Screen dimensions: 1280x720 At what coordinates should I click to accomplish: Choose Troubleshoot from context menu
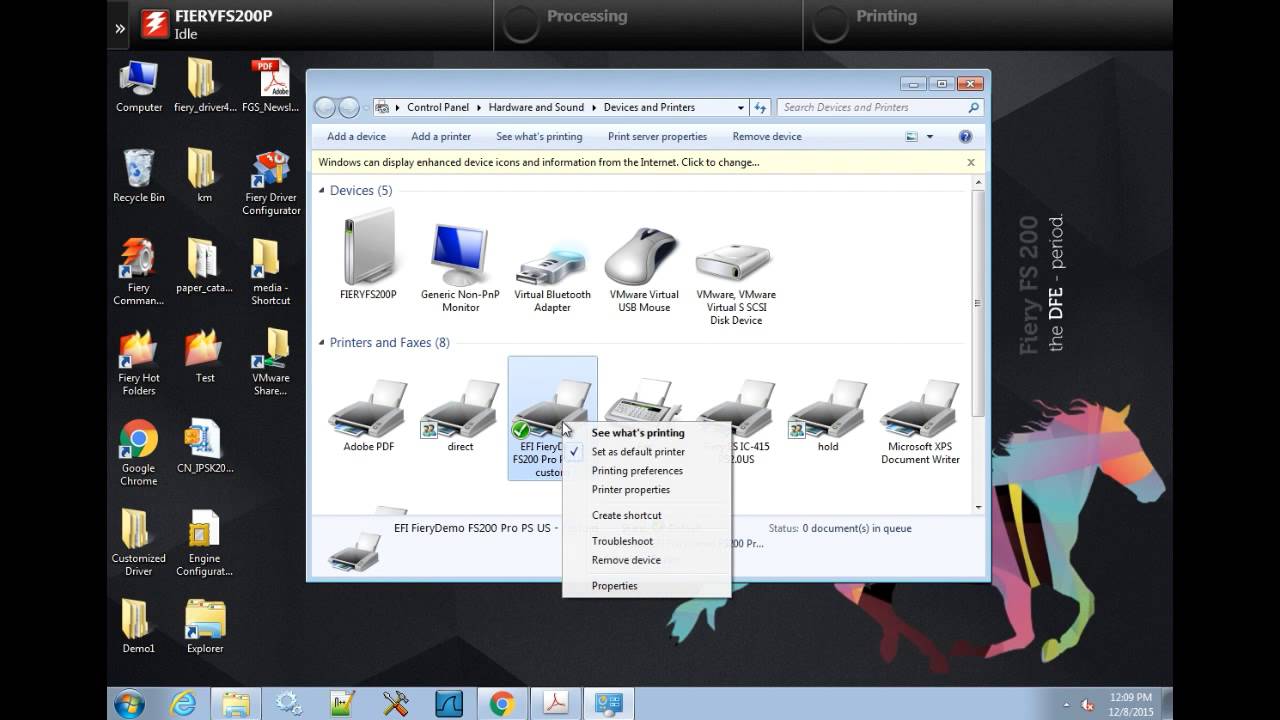pyautogui.click(x=622, y=541)
